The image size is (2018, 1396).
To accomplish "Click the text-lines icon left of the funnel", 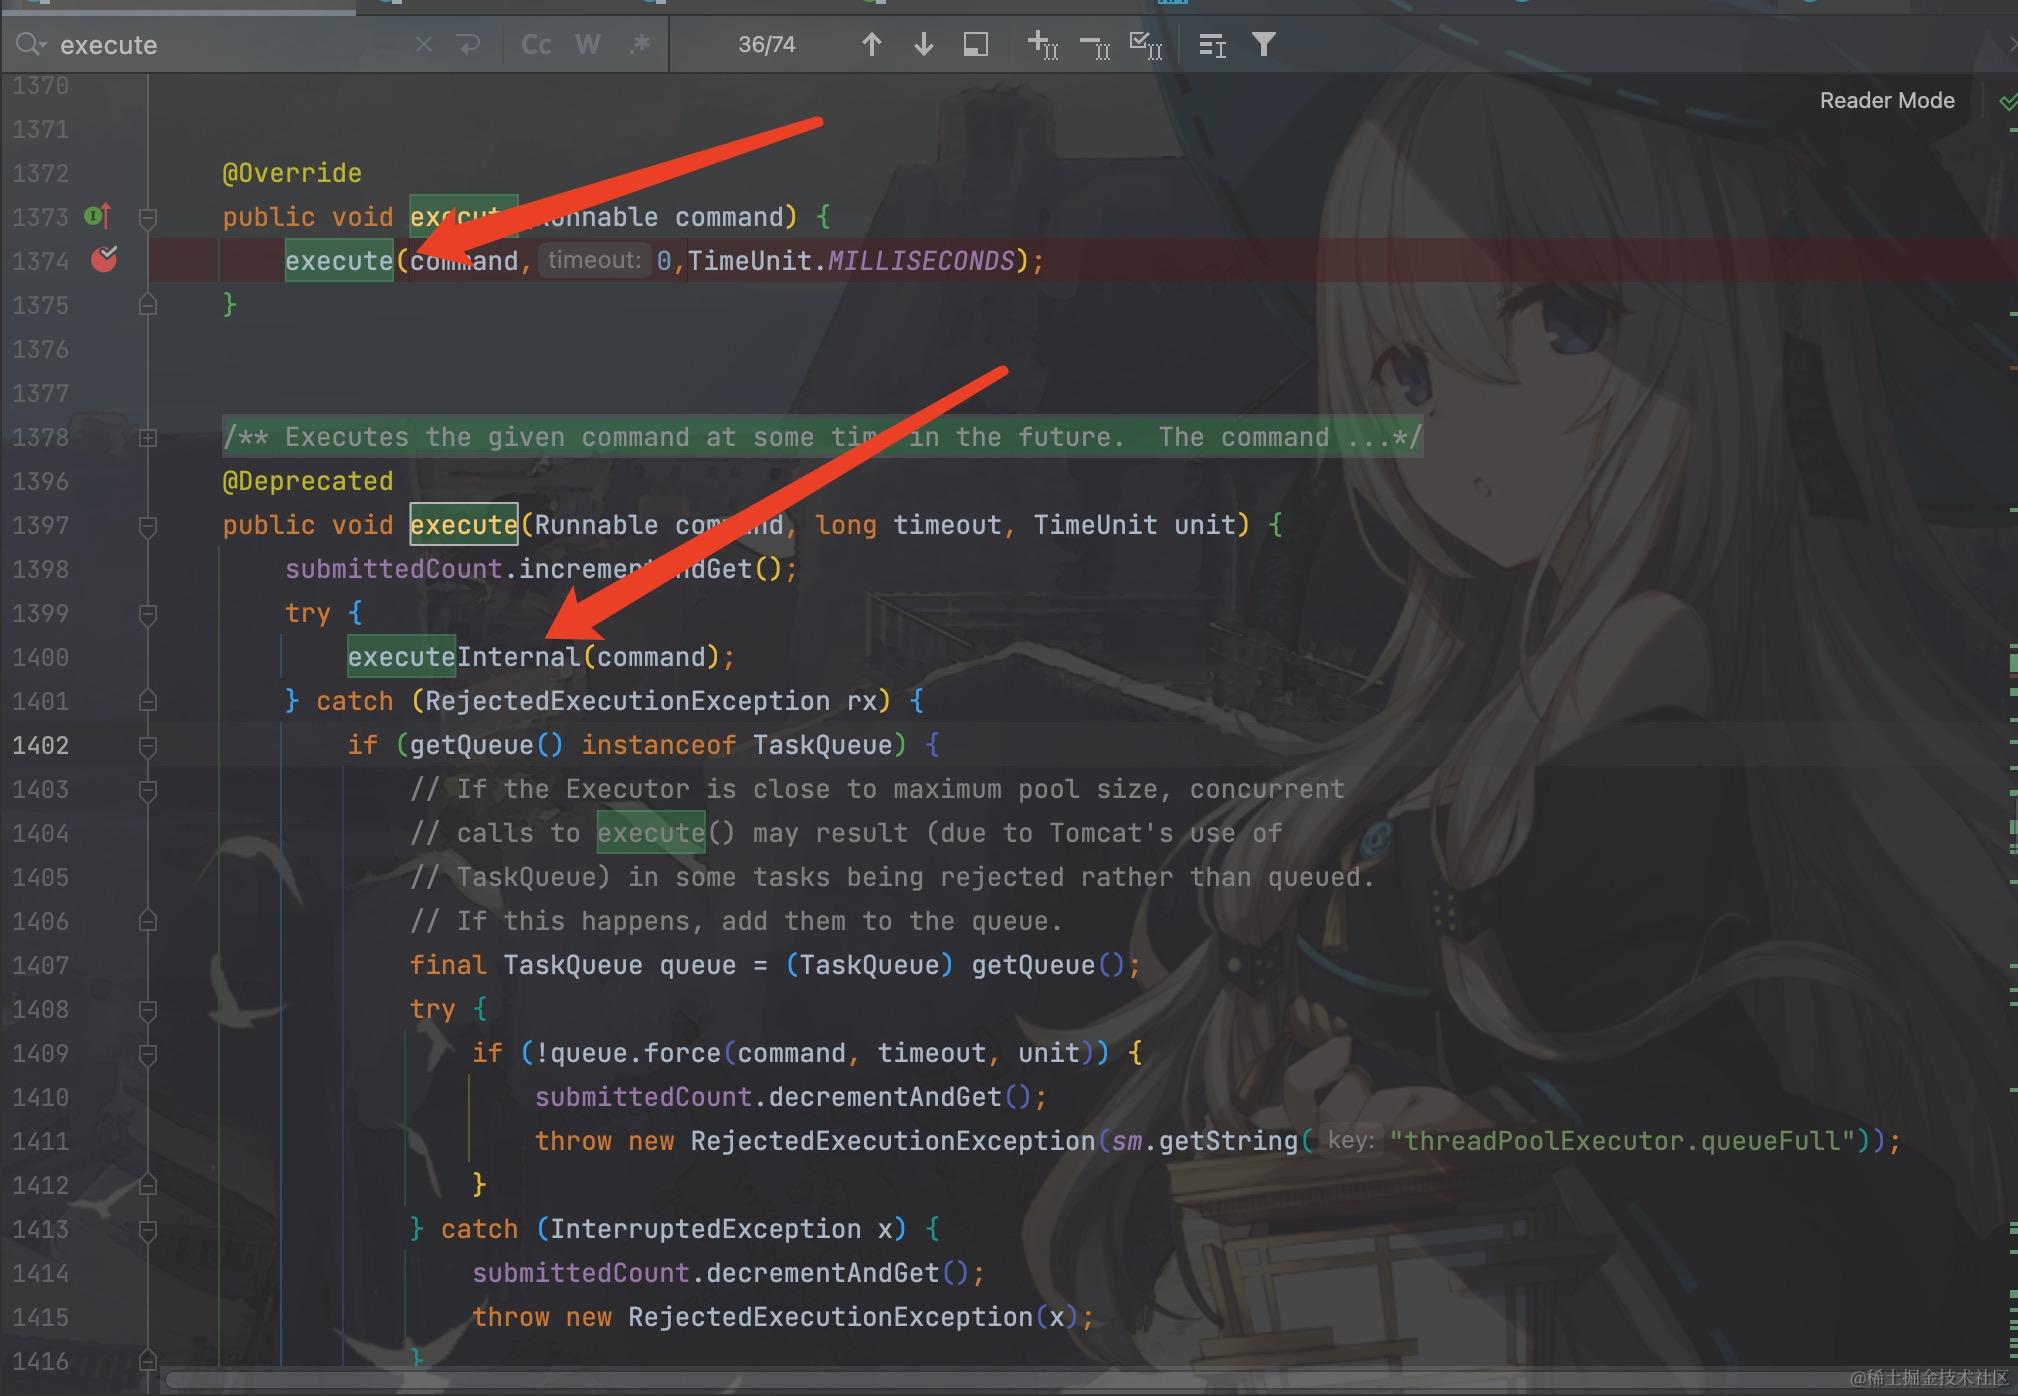I will [1212, 44].
